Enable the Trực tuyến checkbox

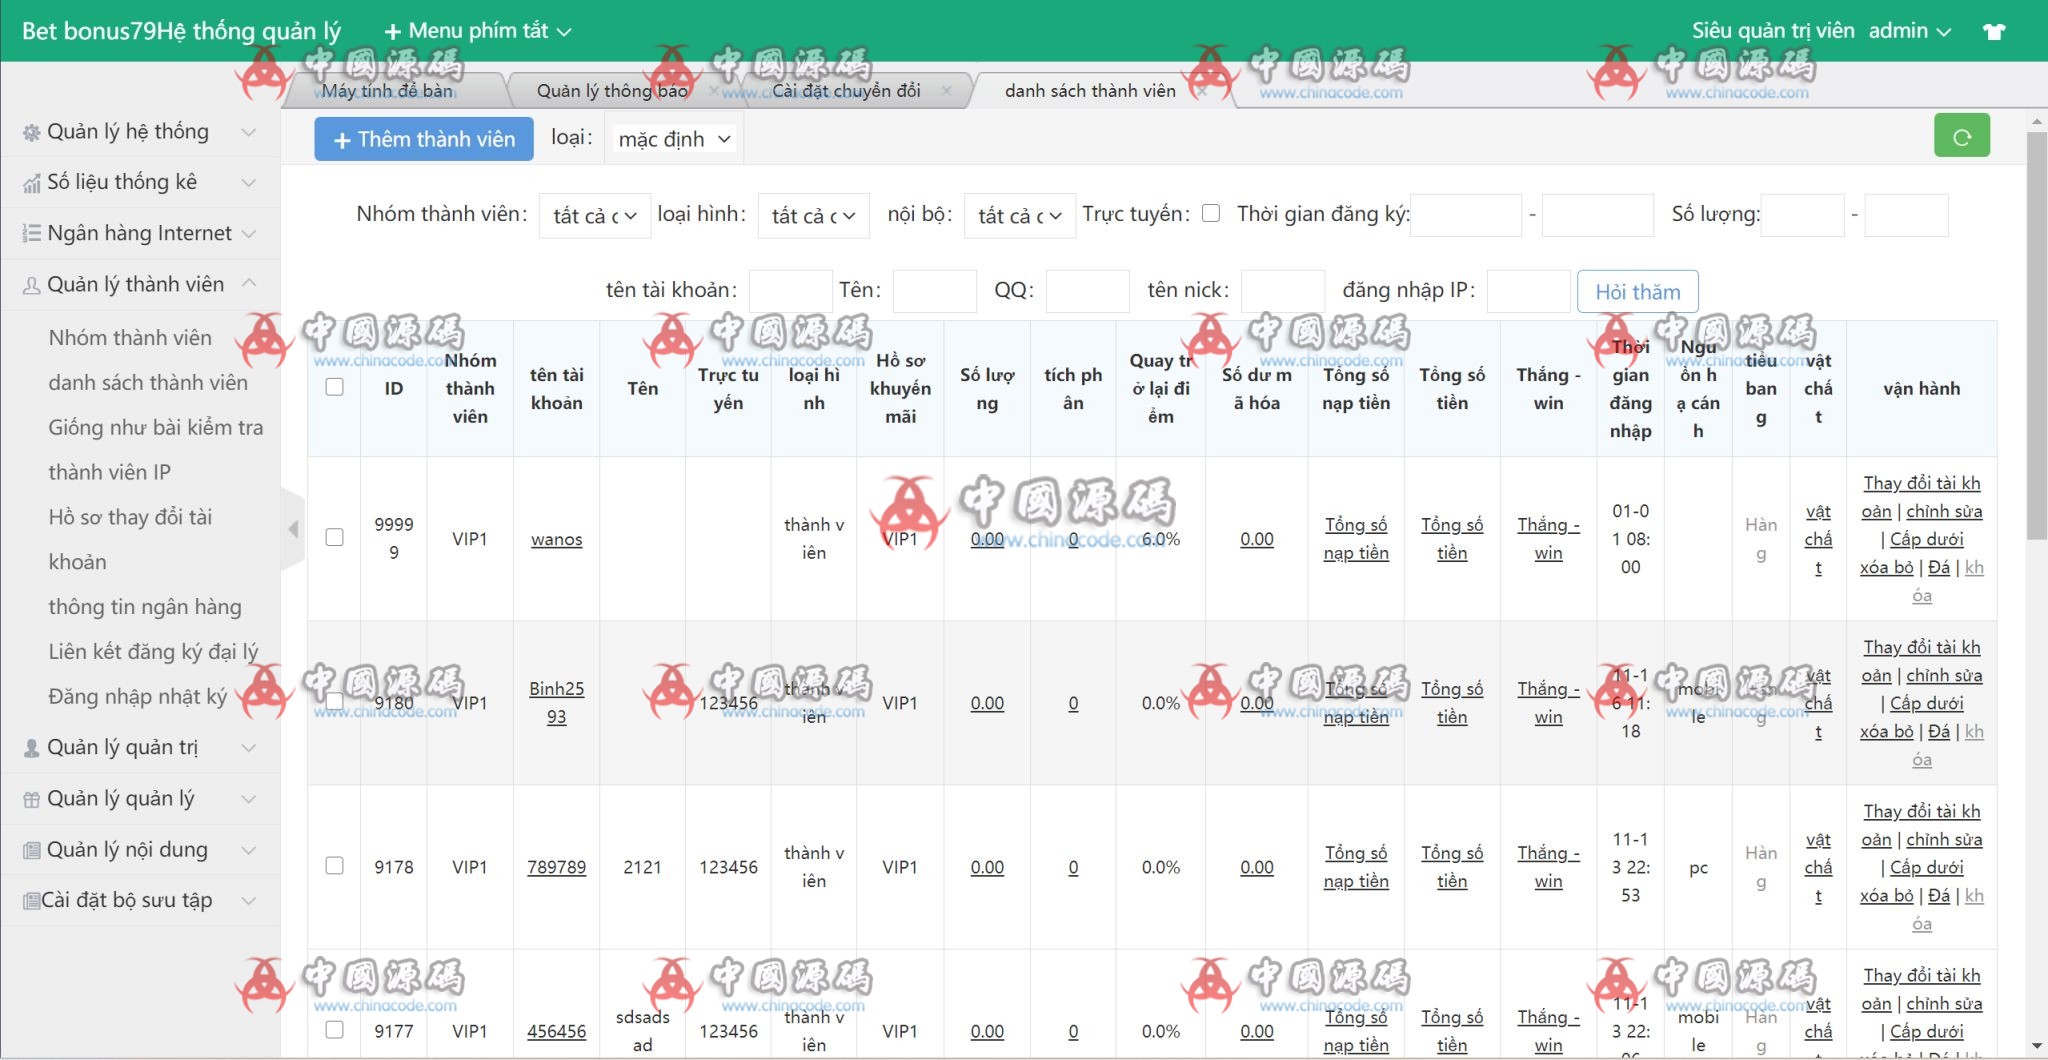[1210, 213]
